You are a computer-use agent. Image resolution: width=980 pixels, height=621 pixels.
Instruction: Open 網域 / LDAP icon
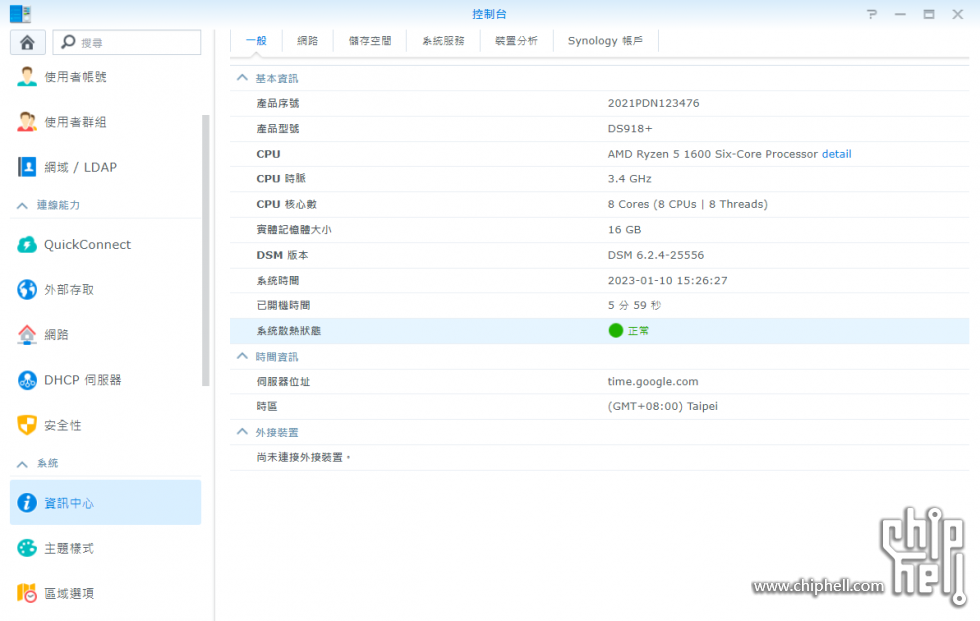point(27,167)
